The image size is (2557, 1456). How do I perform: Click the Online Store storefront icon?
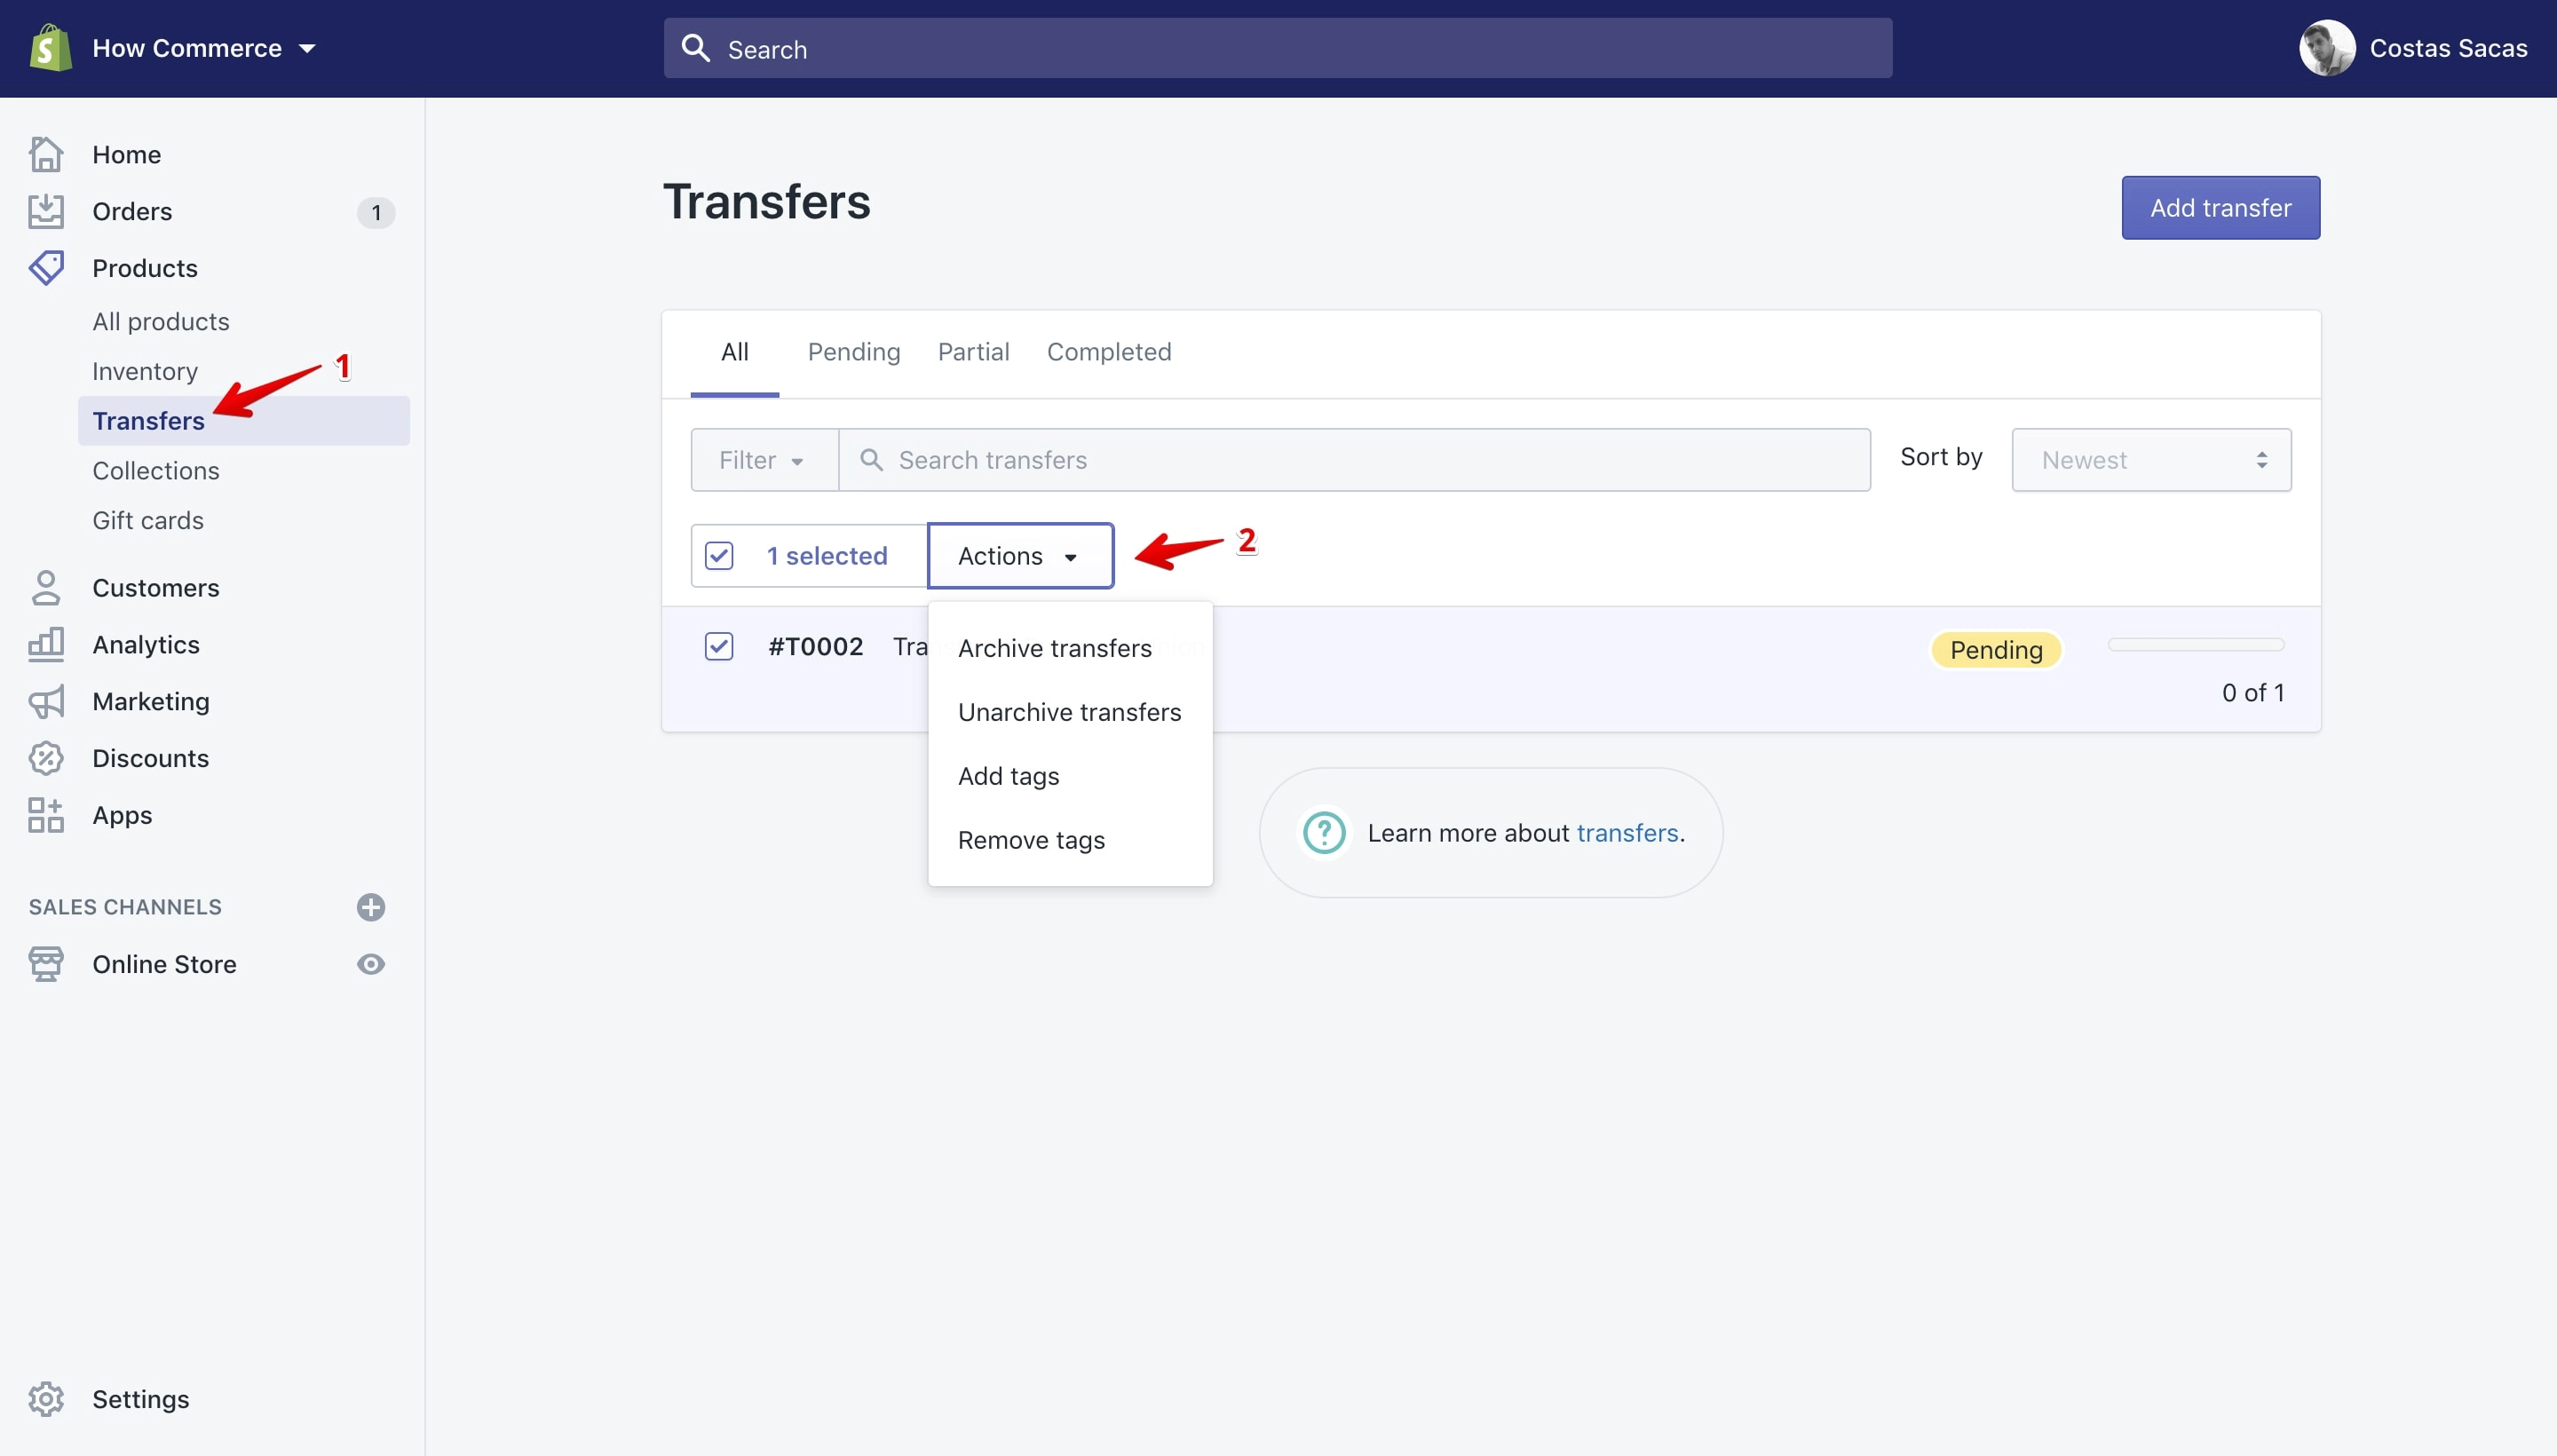pyautogui.click(x=46, y=964)
